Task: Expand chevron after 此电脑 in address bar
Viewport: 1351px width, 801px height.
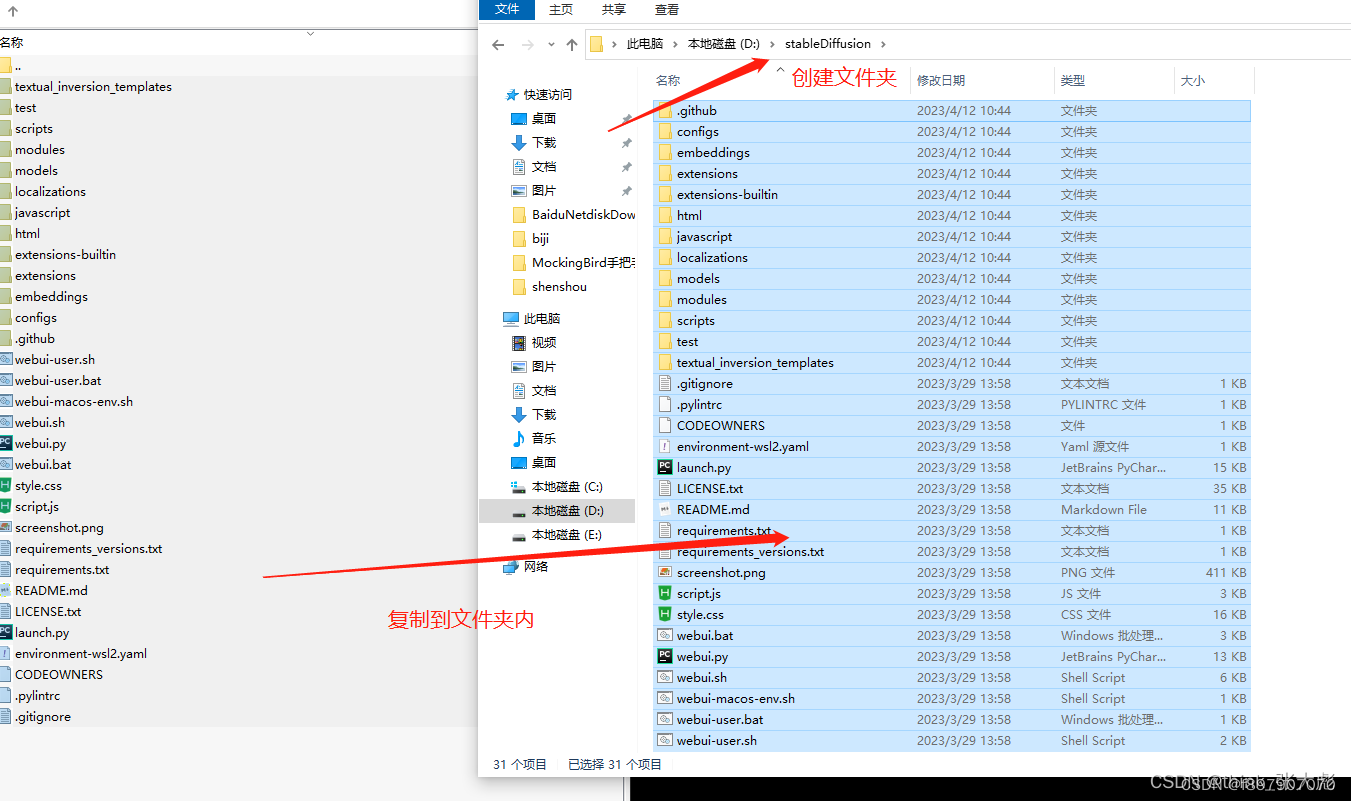Action: tap(675, 44)
